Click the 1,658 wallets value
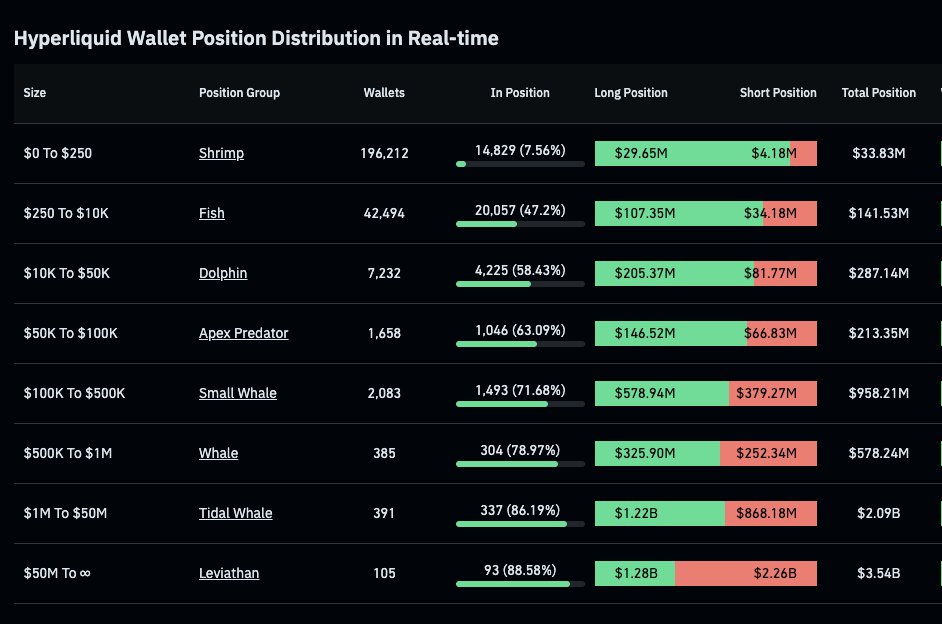This screenshot has width=942, height=624. pos(384,333)
